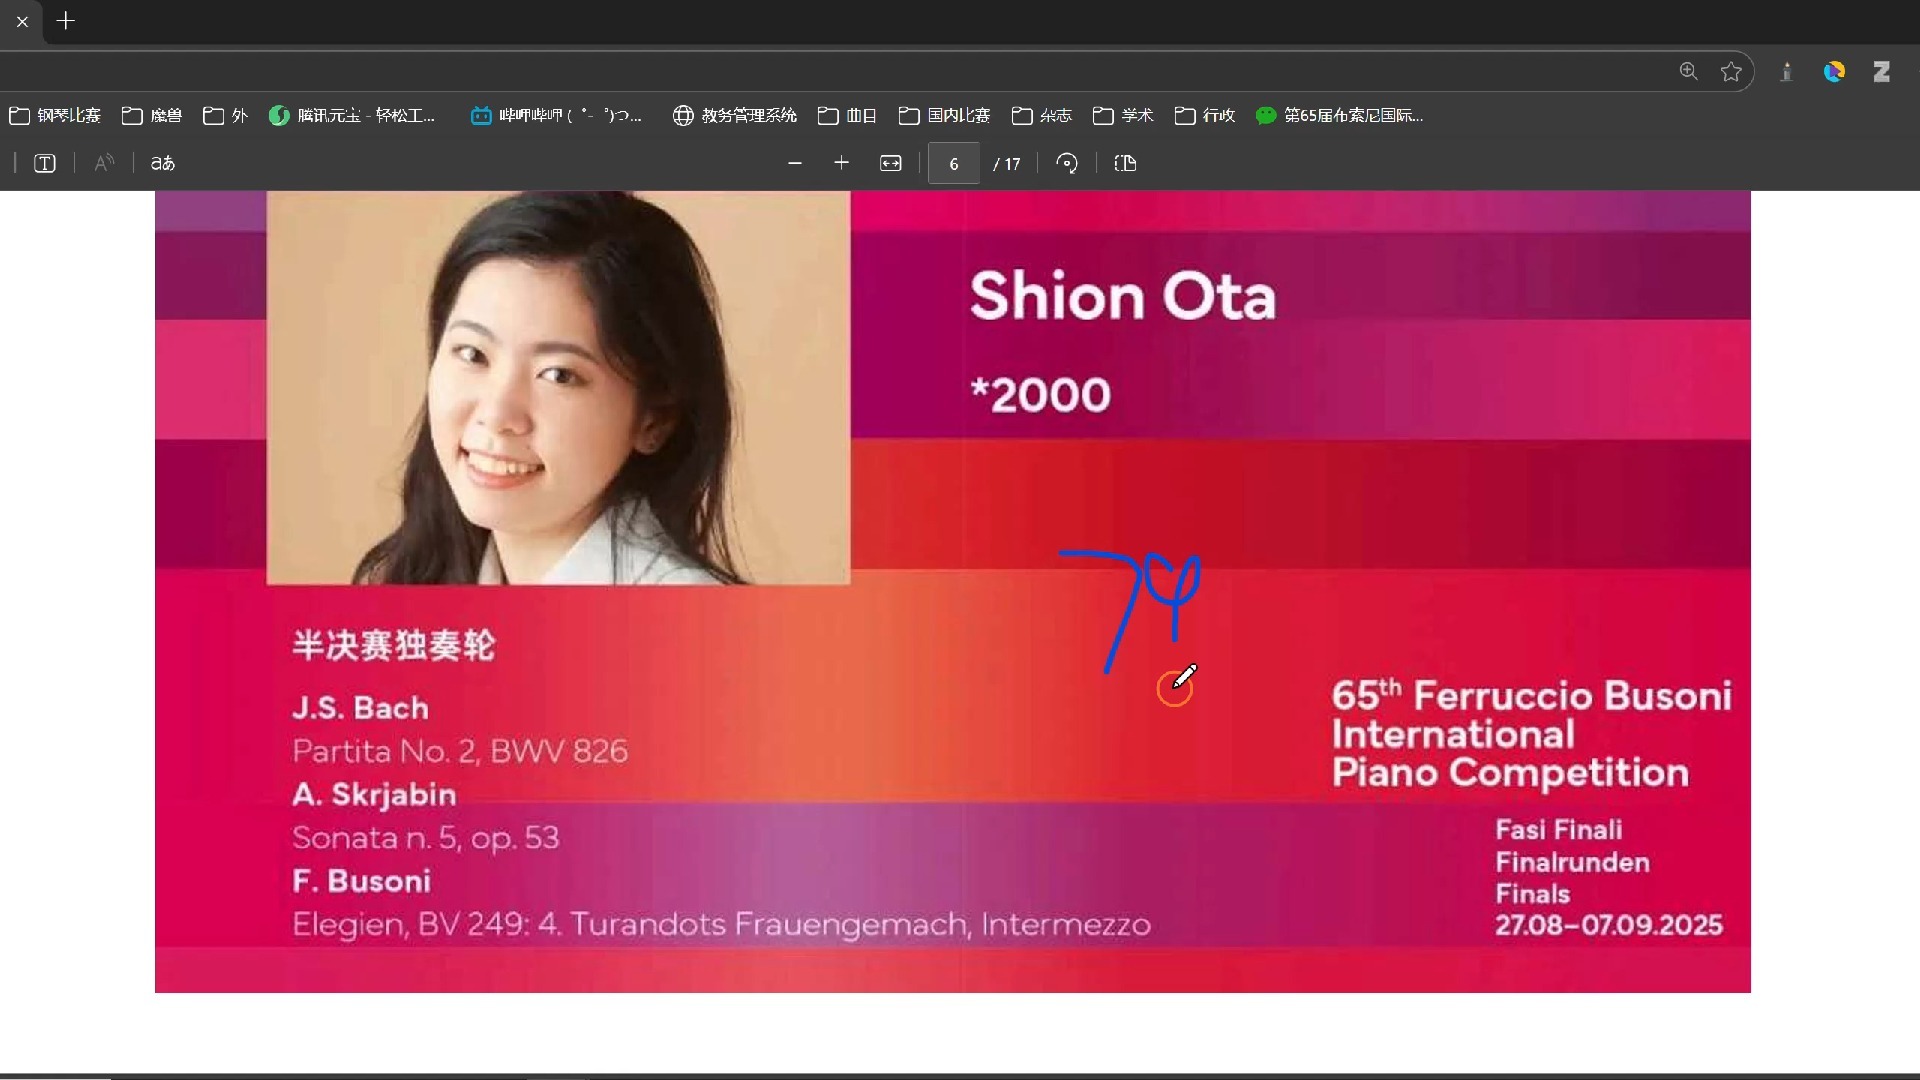Open the 腾讯元宝 bookmark
The width and height of the screenshot is (1920, 1080).
click(x=352, y=115)
